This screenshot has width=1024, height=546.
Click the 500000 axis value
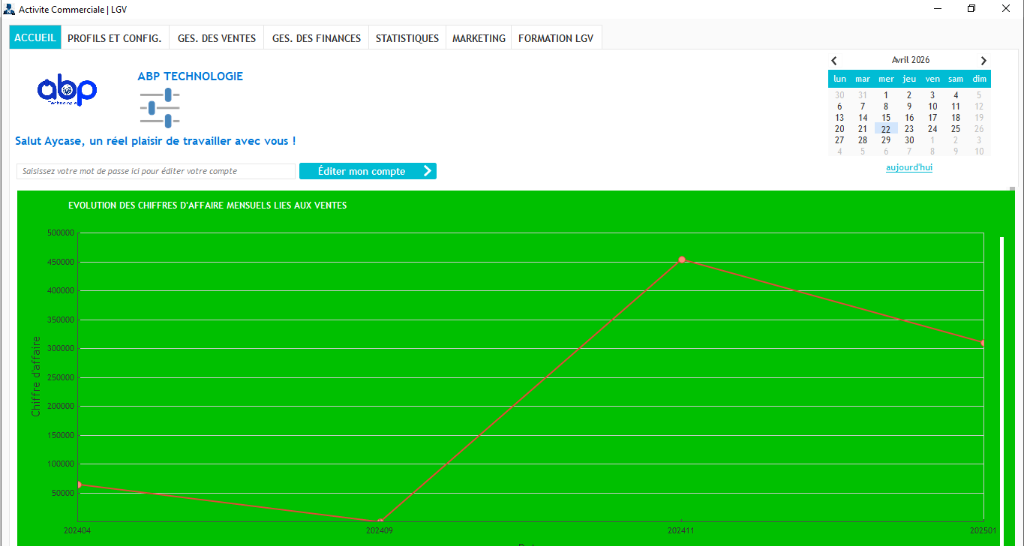click(61, 233)
